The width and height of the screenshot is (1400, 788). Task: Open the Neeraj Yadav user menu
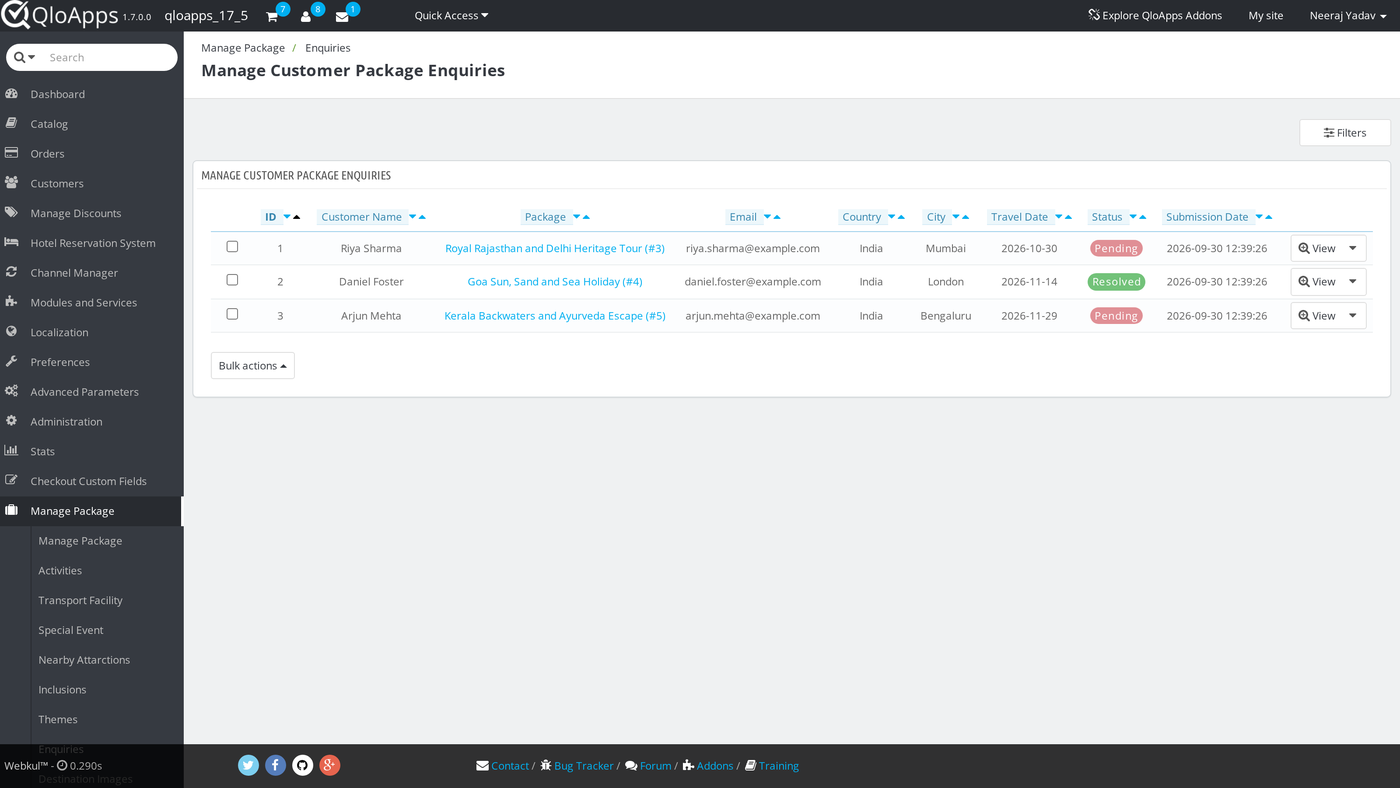point(1348,15)
